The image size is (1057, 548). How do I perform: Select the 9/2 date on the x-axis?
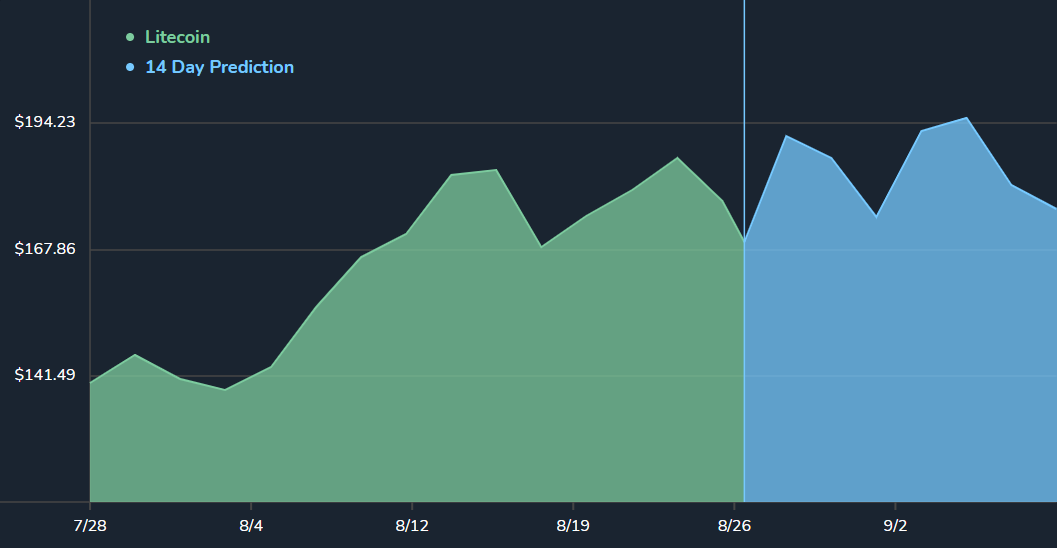(x=895, y=526)
